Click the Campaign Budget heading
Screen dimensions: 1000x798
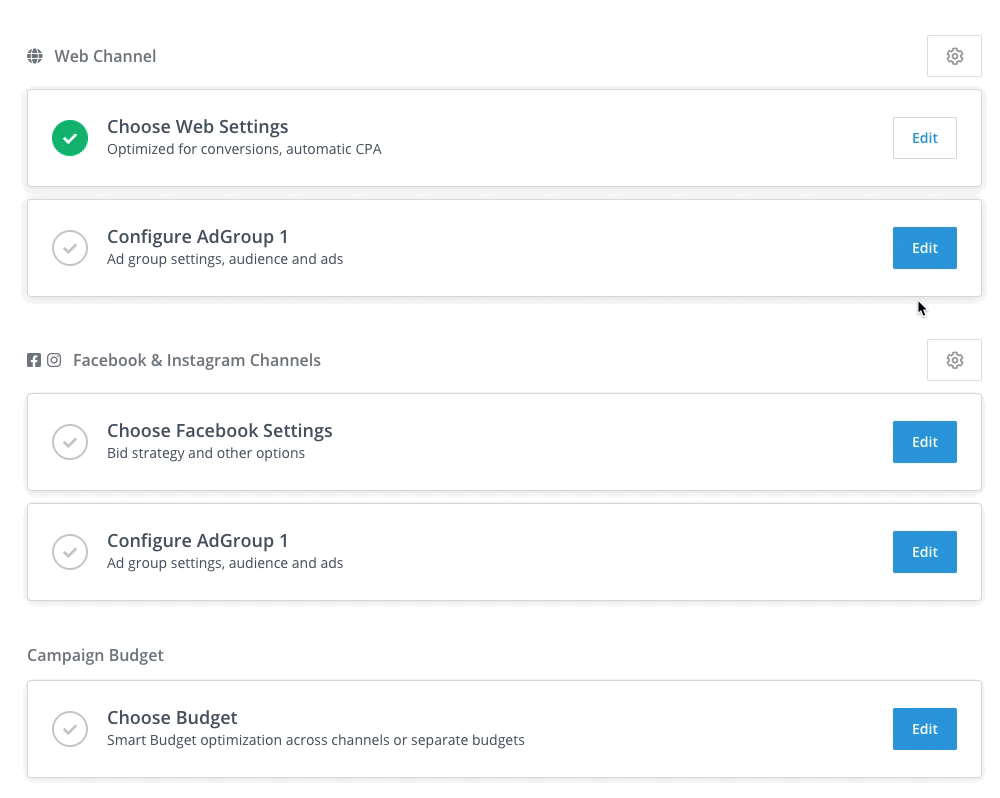coord(95,655)
